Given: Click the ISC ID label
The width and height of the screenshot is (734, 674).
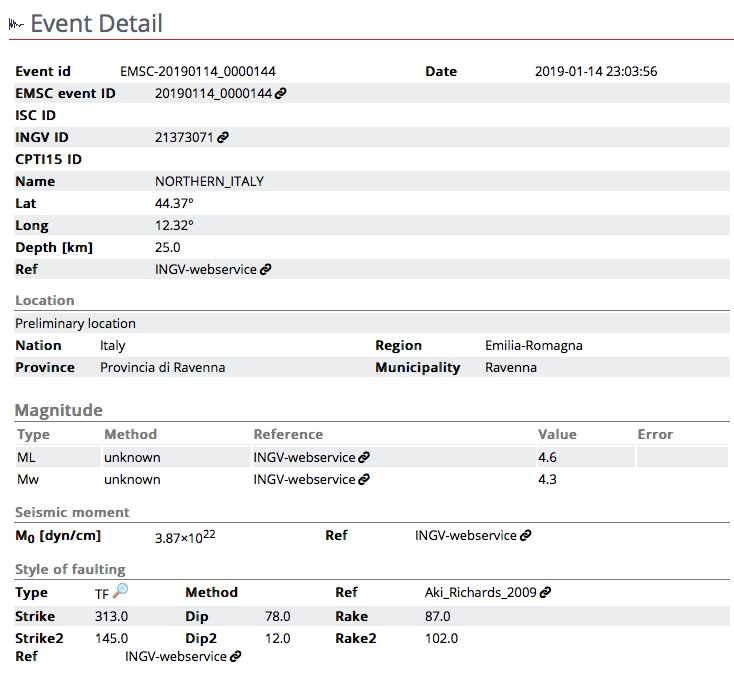Looking at the screenshot, I should (x=35, y=116).
